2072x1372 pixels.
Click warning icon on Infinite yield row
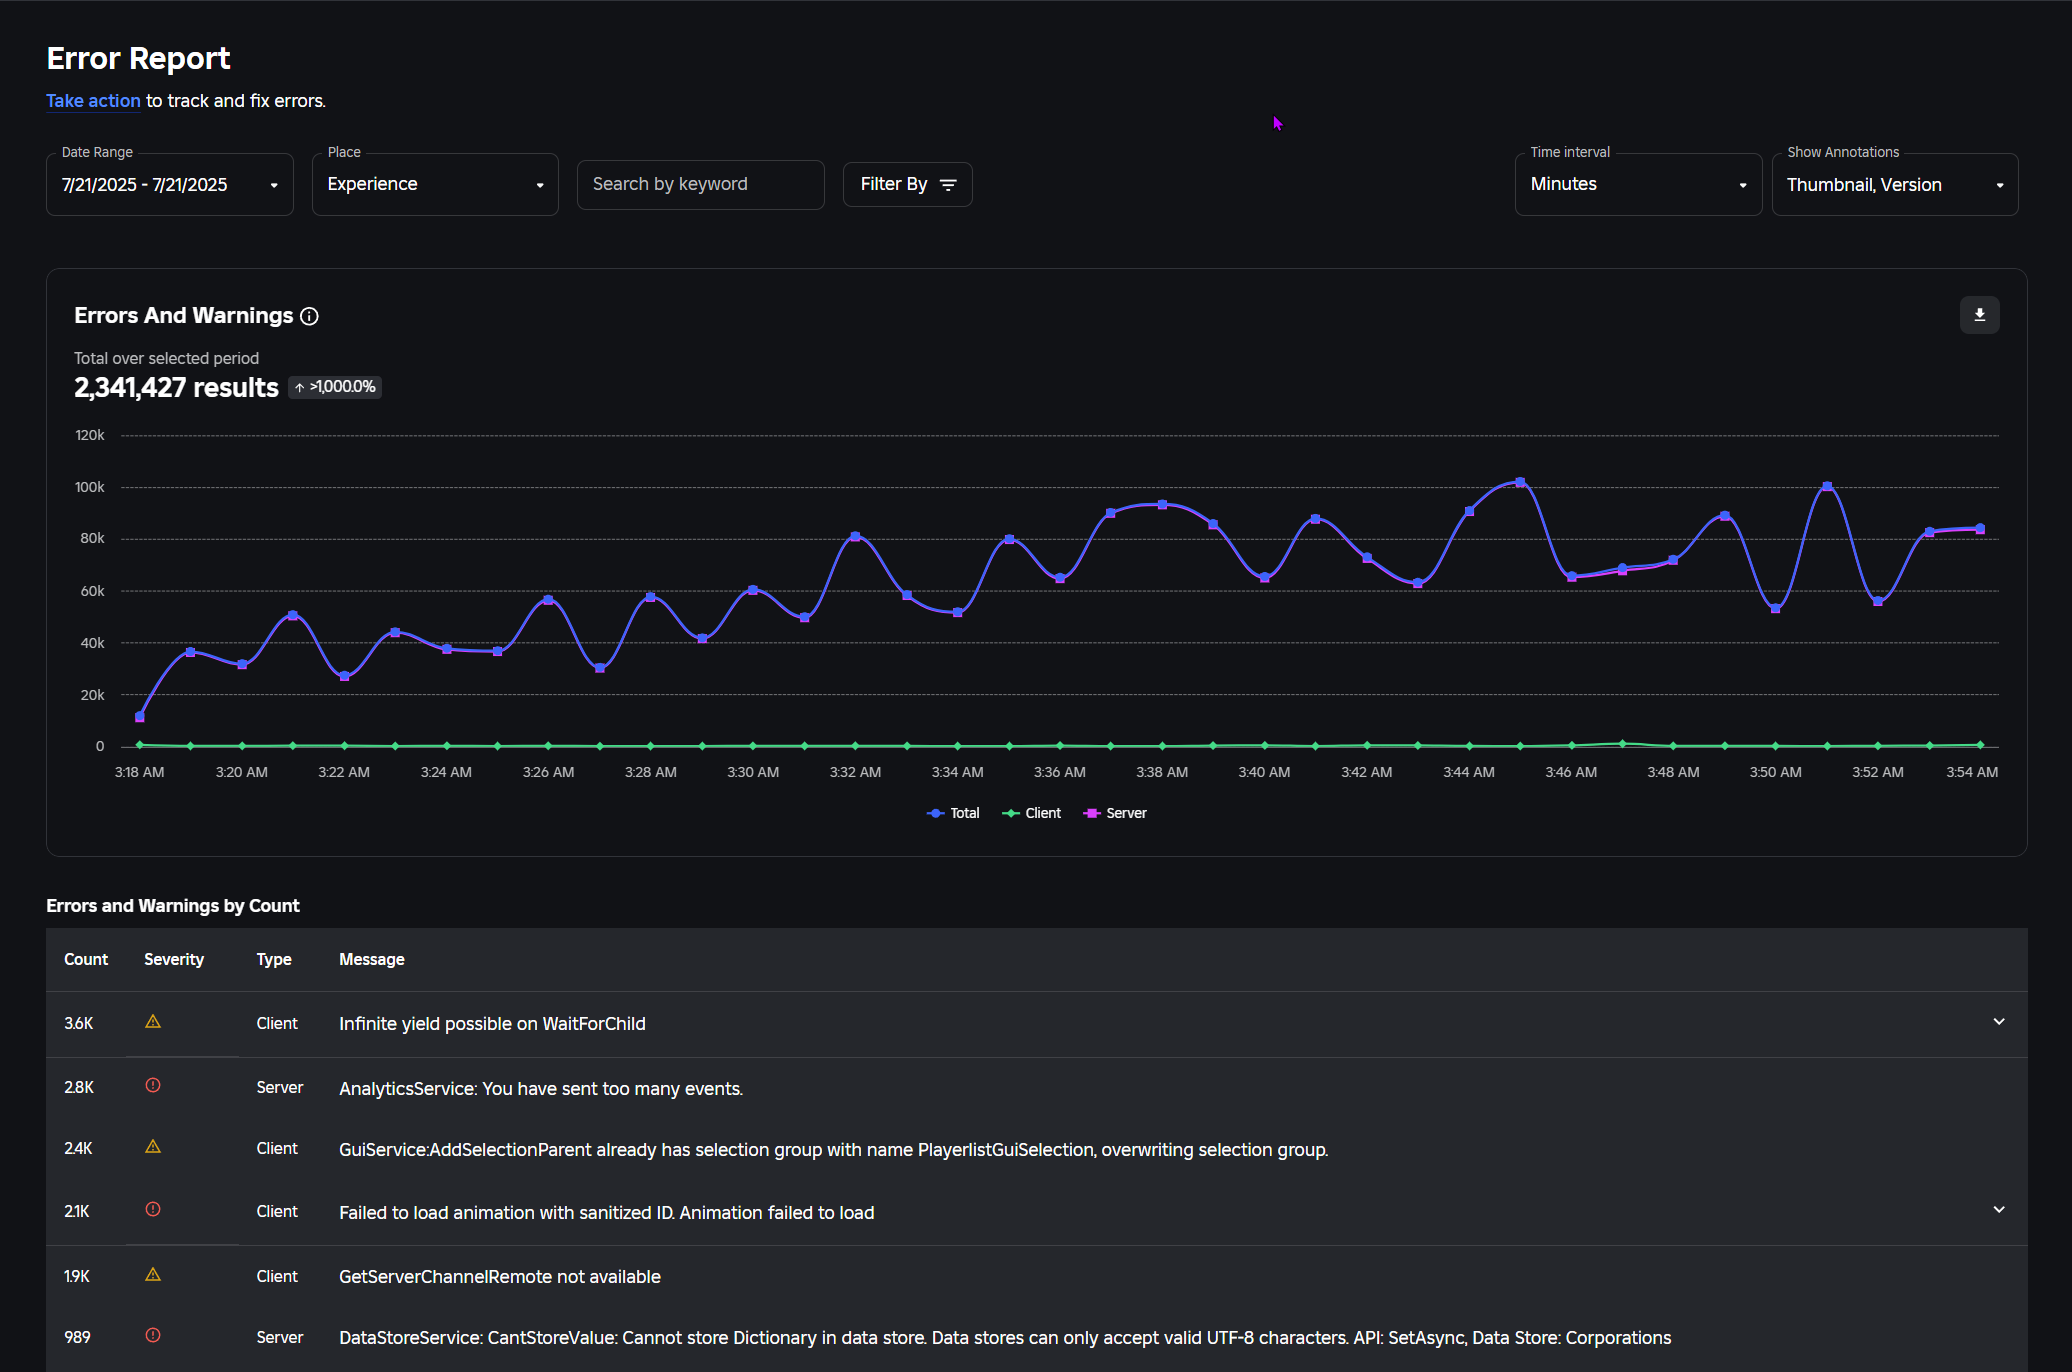click(x=153, y=1022)
